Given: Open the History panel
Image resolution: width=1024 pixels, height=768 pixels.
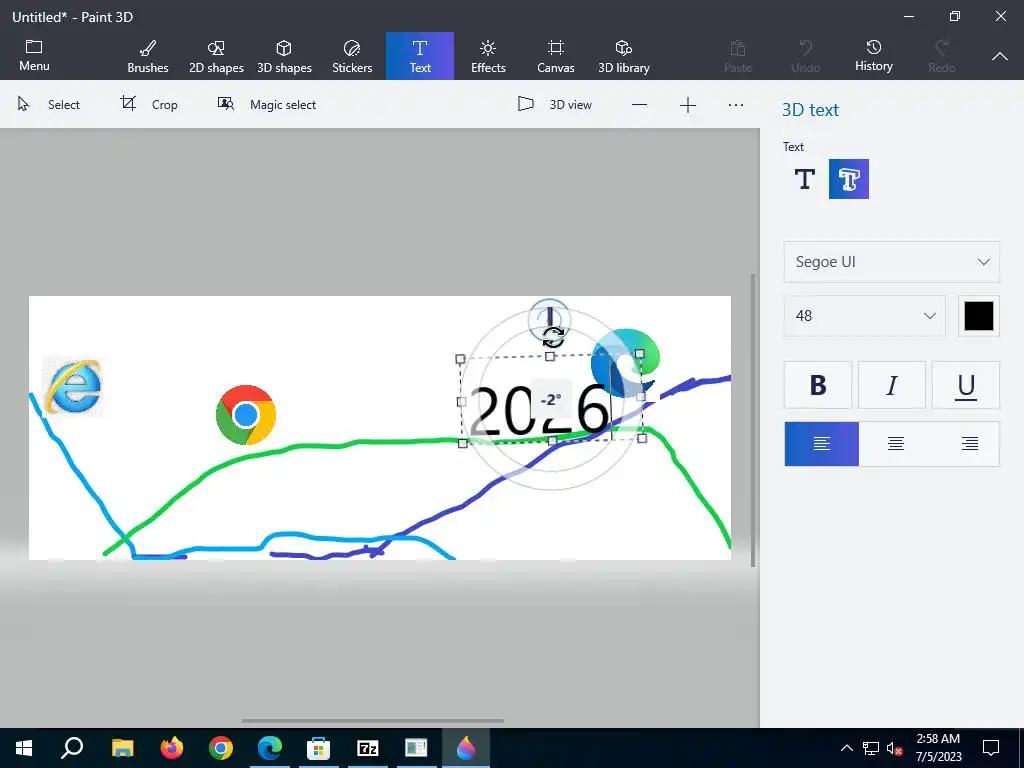Looking at the screenshot, I should coord(873,56).
